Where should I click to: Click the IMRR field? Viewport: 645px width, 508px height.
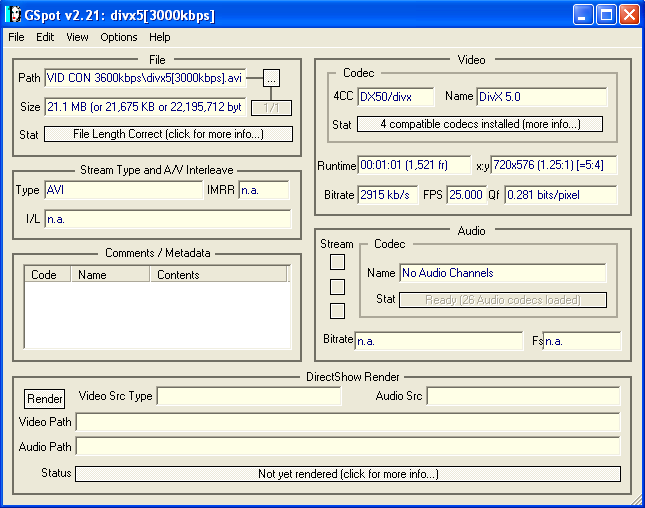[264, 190]
